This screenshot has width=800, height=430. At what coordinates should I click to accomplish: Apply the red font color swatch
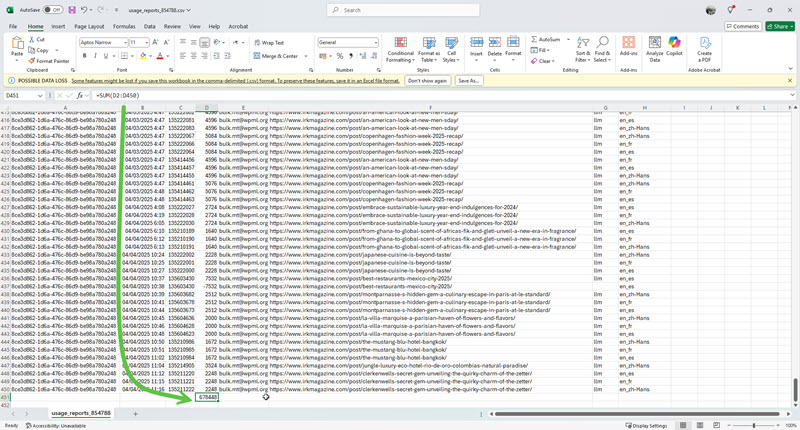click(160, 56)
